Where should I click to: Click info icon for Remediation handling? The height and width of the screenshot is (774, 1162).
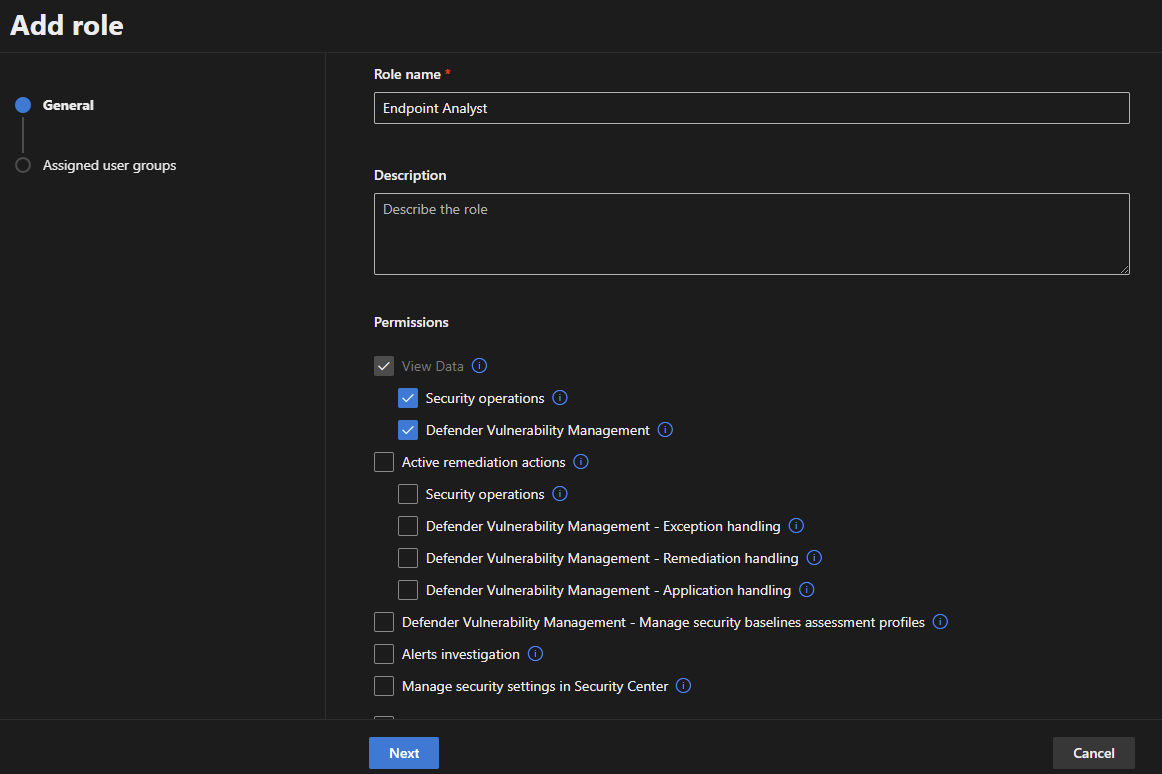814,558
